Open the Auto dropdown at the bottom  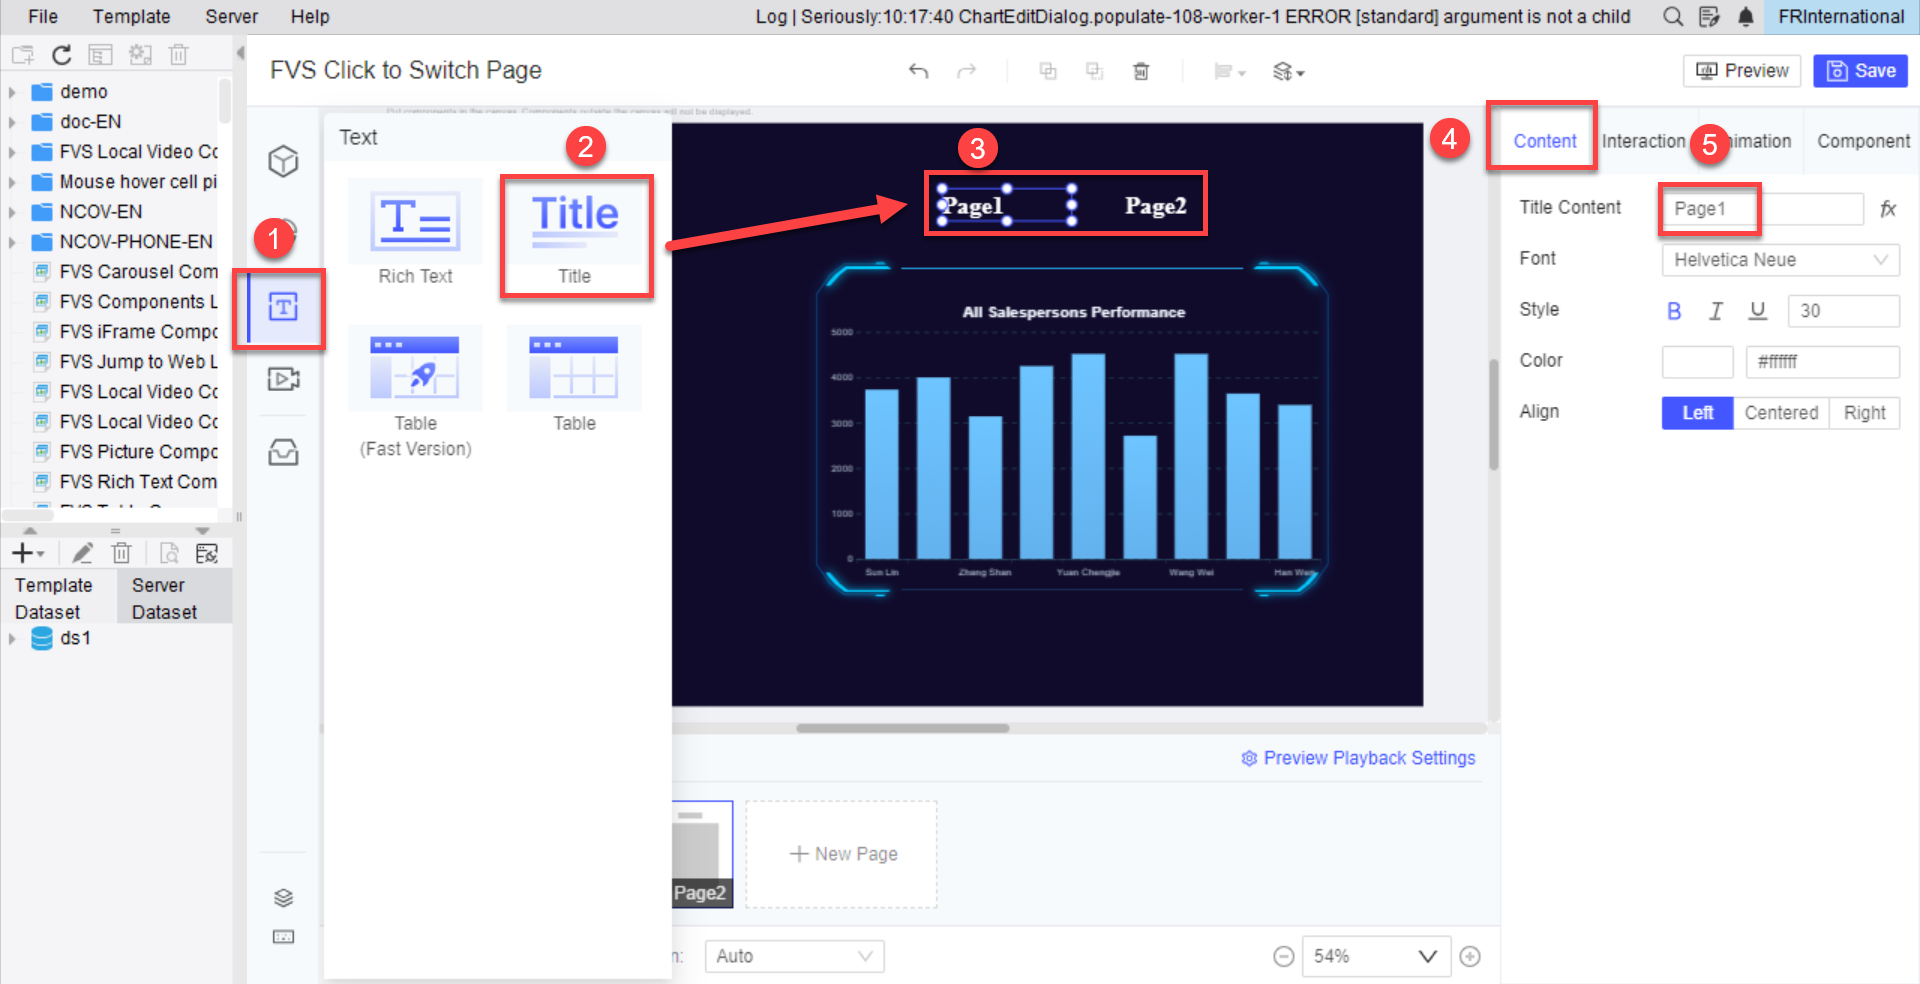coord(793,956)
